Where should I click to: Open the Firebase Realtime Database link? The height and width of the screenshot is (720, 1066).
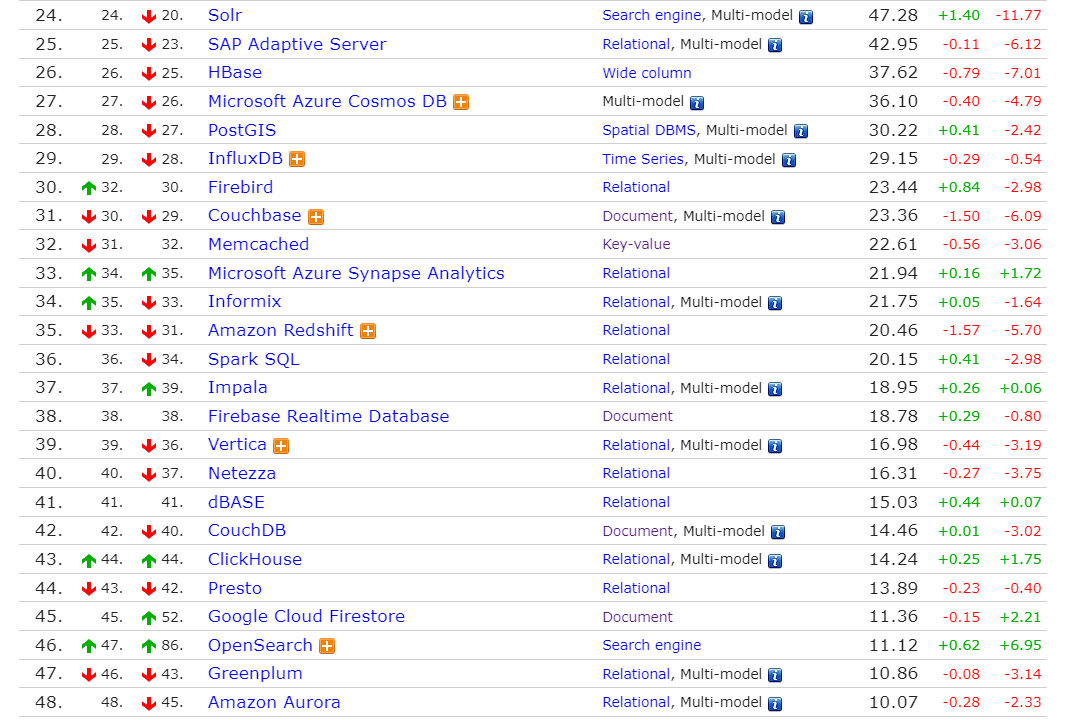coord(329,416)
